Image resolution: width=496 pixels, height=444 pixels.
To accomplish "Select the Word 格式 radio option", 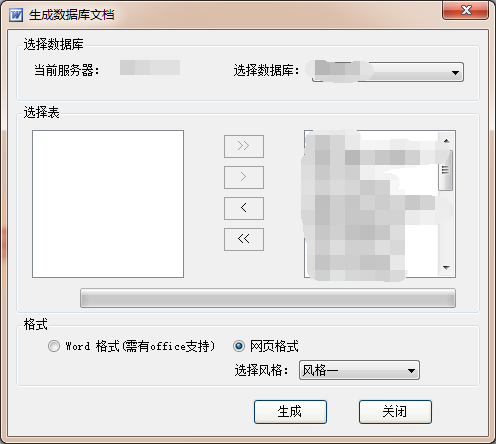I will point(54,346).
